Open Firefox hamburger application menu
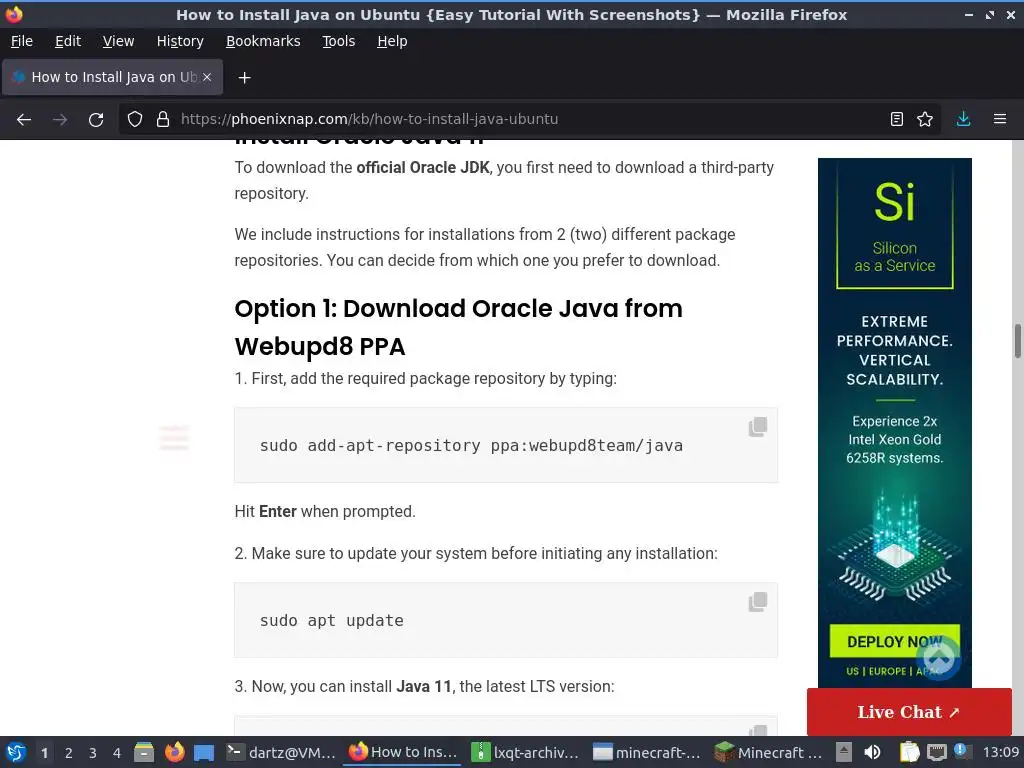The width and height of the screenshot is (1024, 768). (x=1000, y=120)
